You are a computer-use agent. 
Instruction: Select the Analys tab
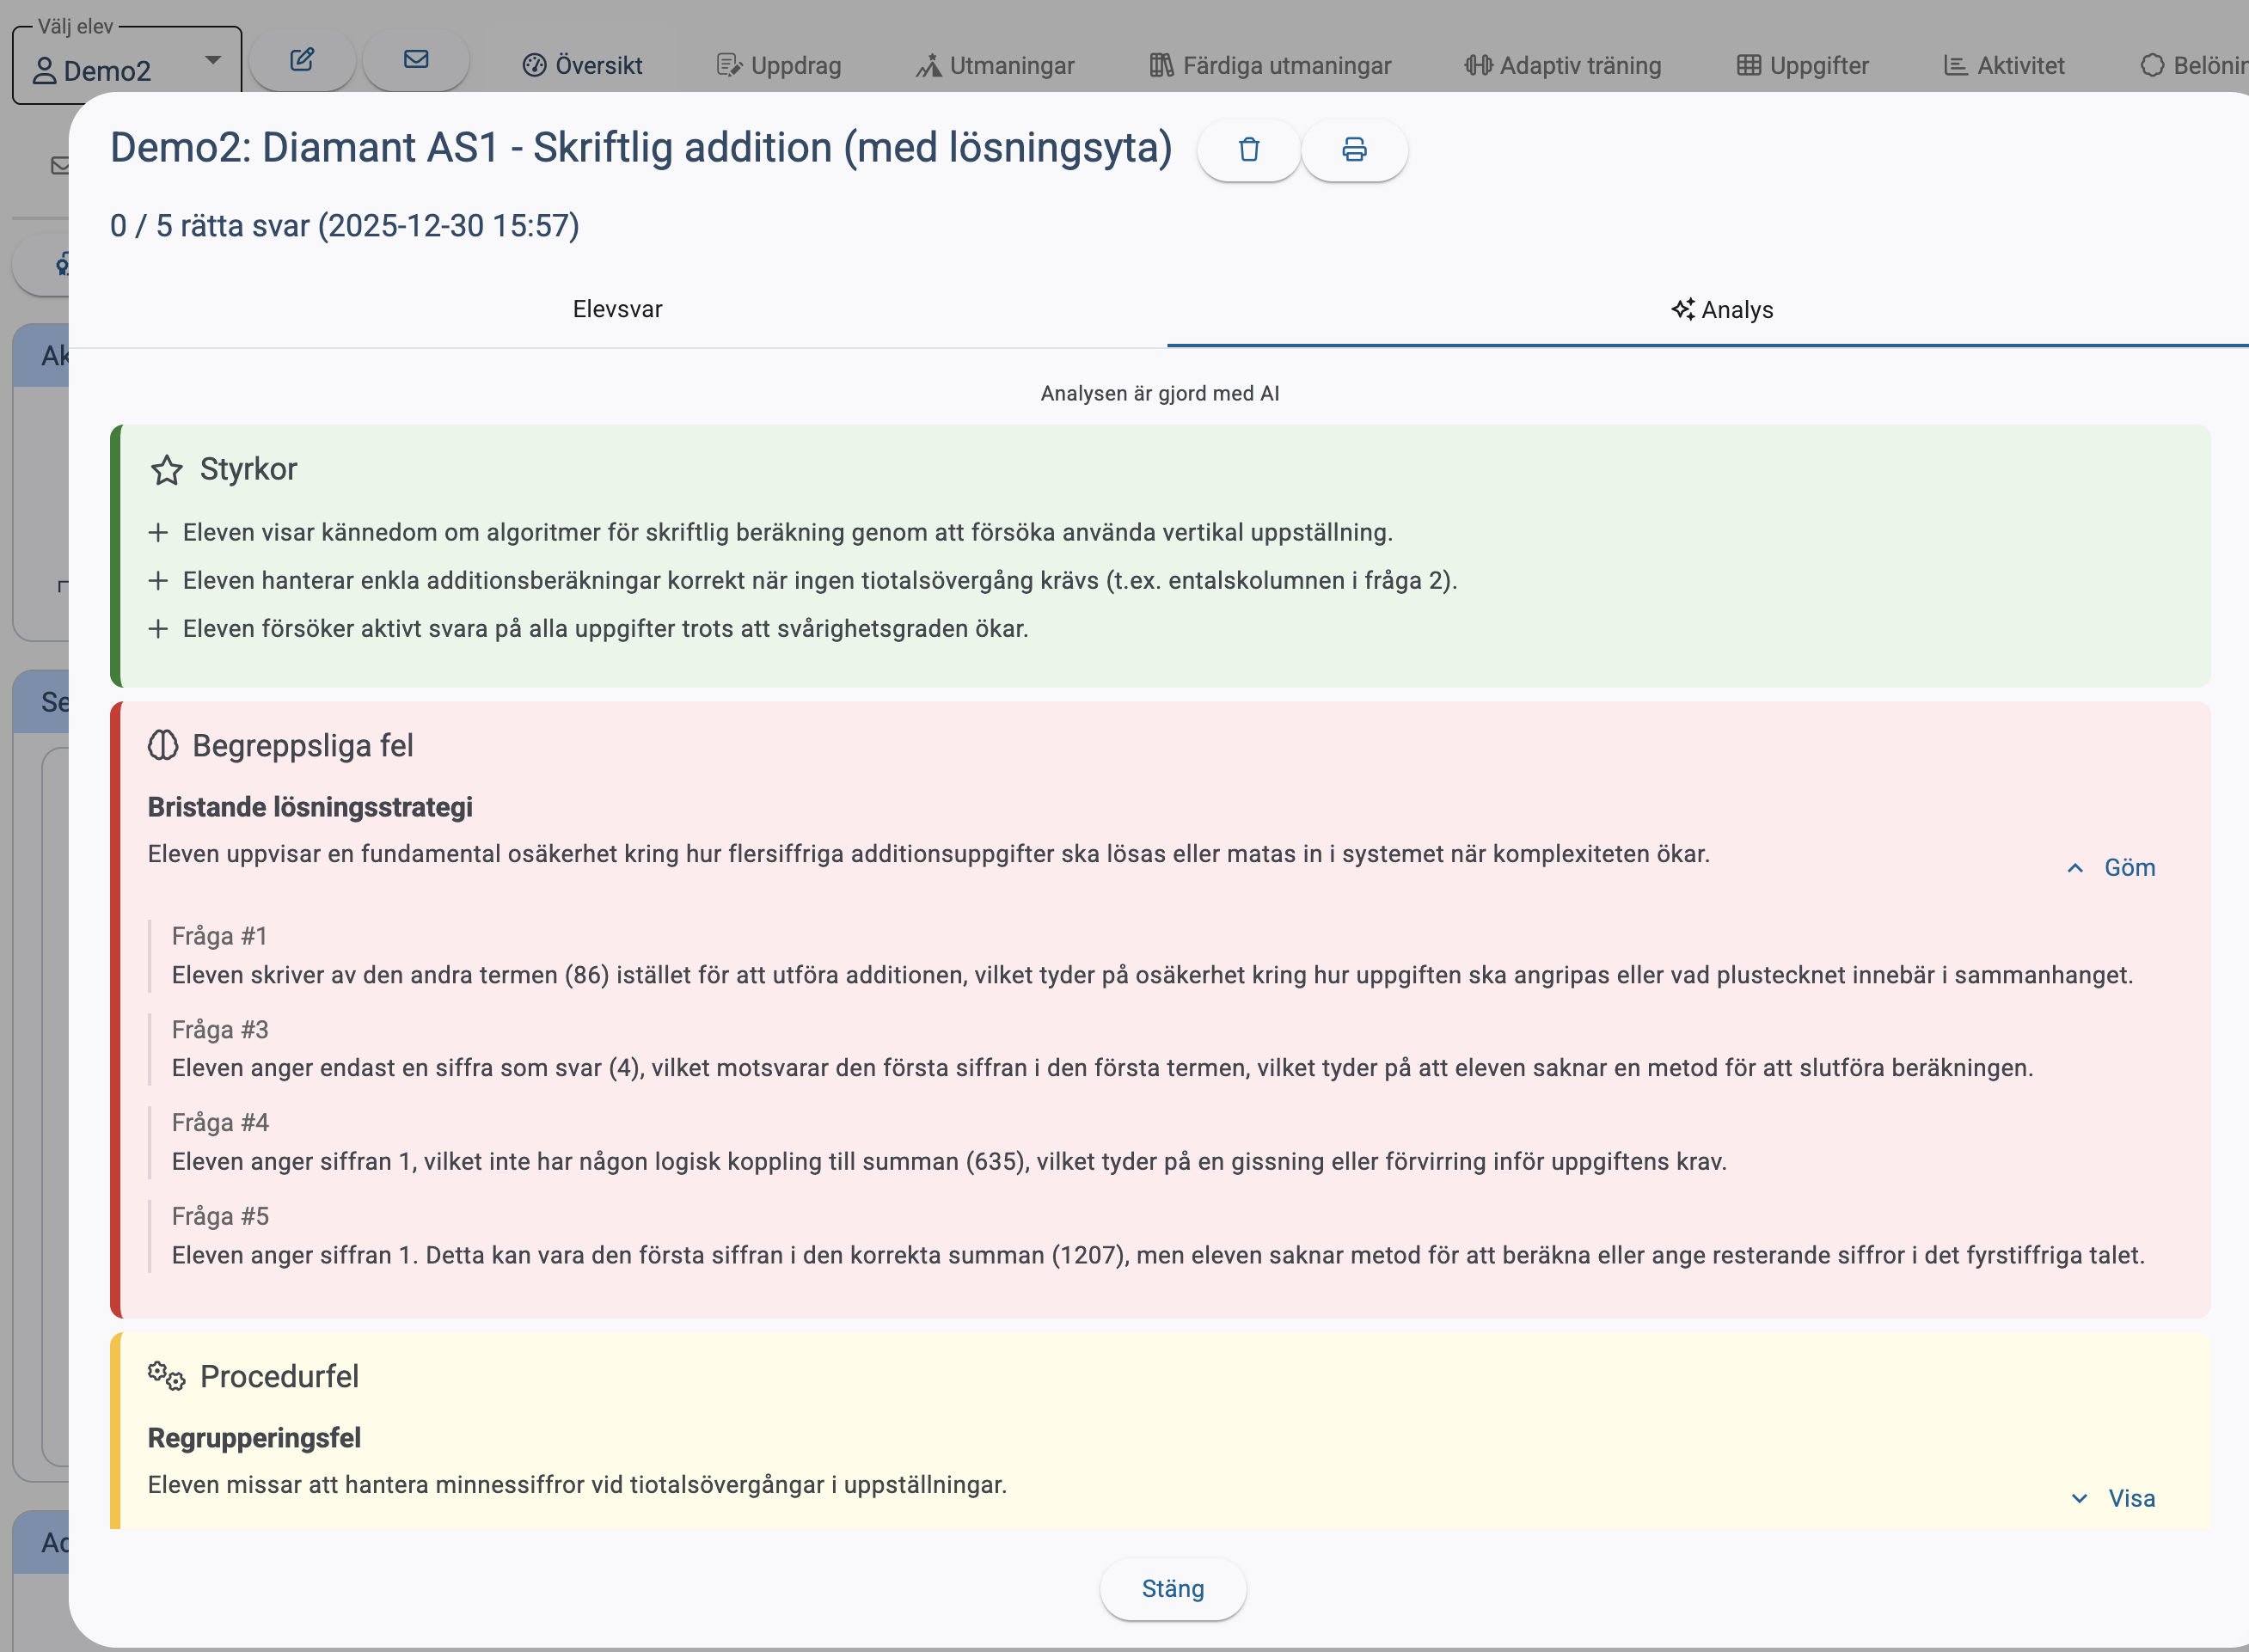pyautogui.click(x=1722, y=310)
